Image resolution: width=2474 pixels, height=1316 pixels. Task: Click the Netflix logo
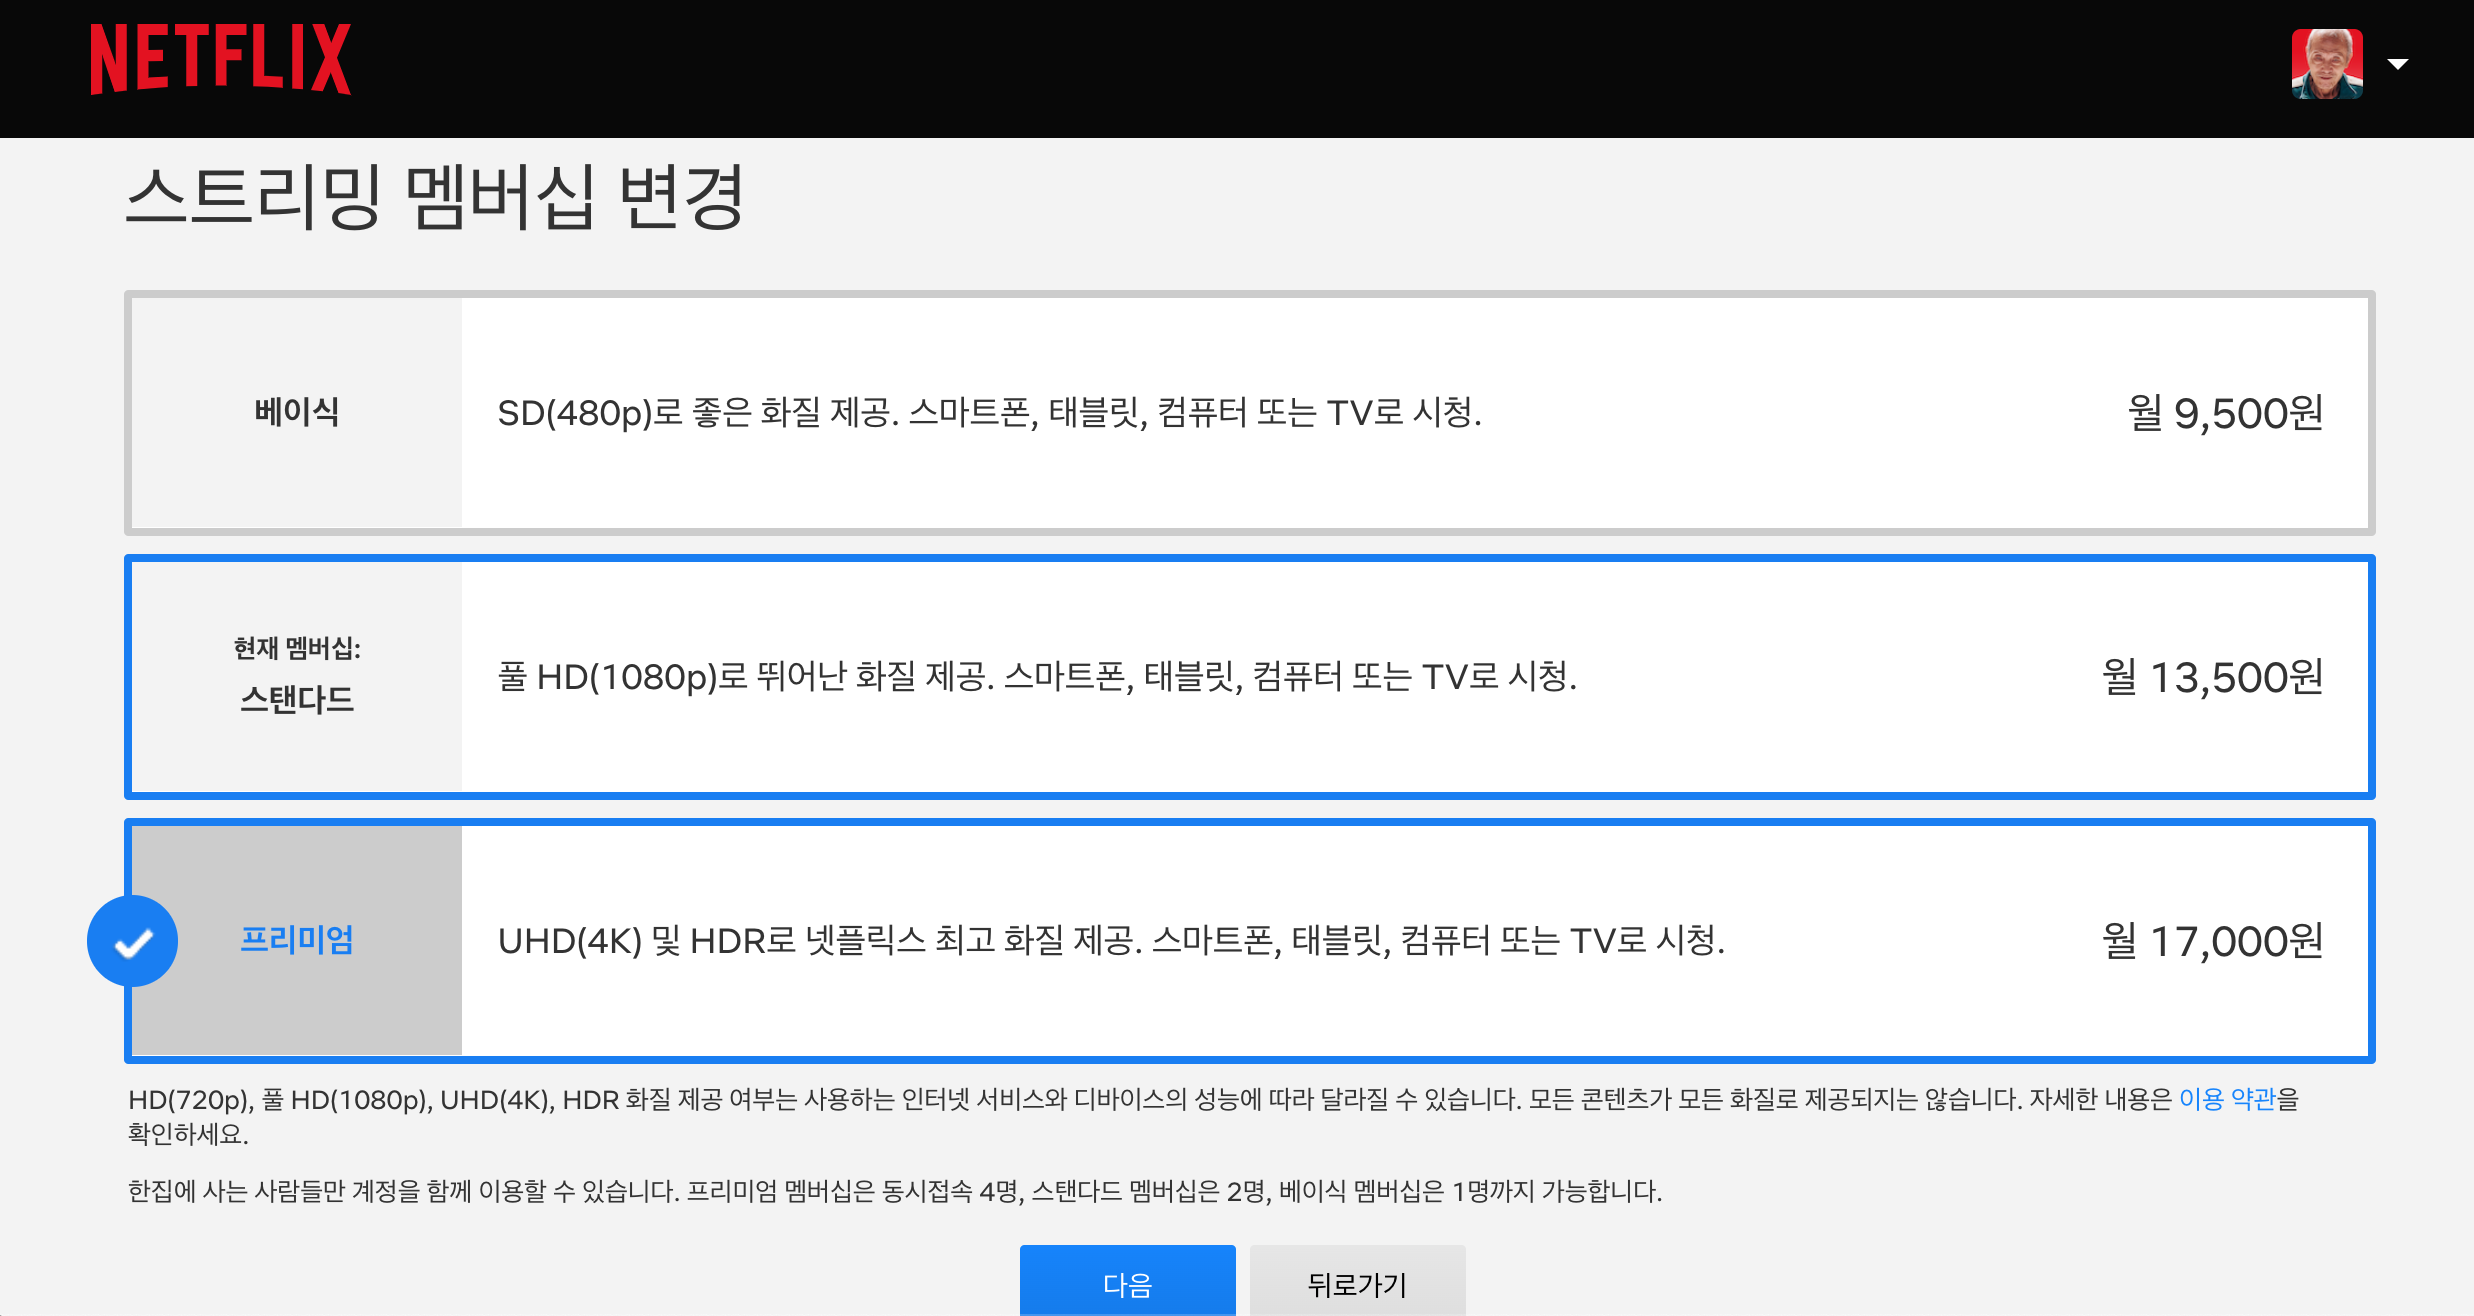221,60
